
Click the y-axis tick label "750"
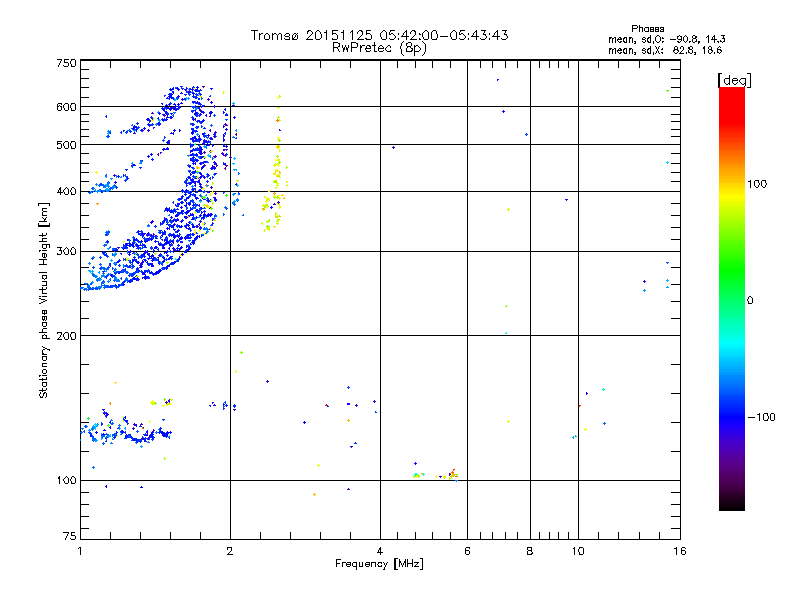coord(66,63)
